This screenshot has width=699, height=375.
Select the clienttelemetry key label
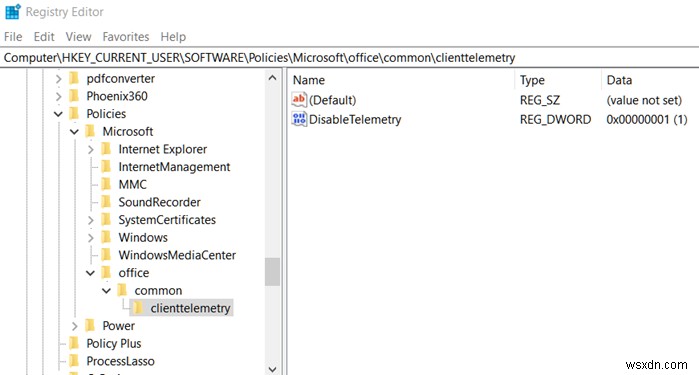click(190, 308)
